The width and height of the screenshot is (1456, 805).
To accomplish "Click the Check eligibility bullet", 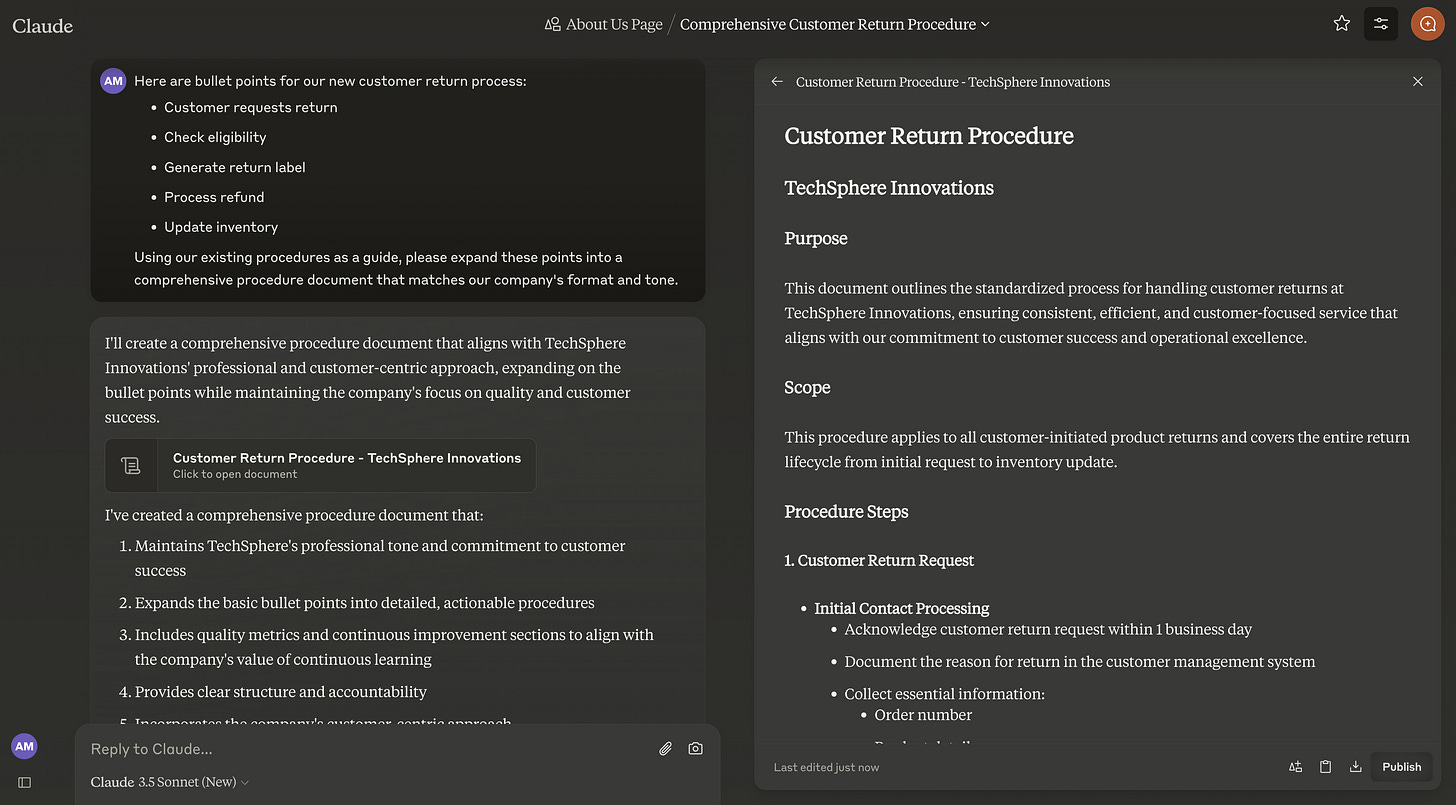I will point(215,137).
